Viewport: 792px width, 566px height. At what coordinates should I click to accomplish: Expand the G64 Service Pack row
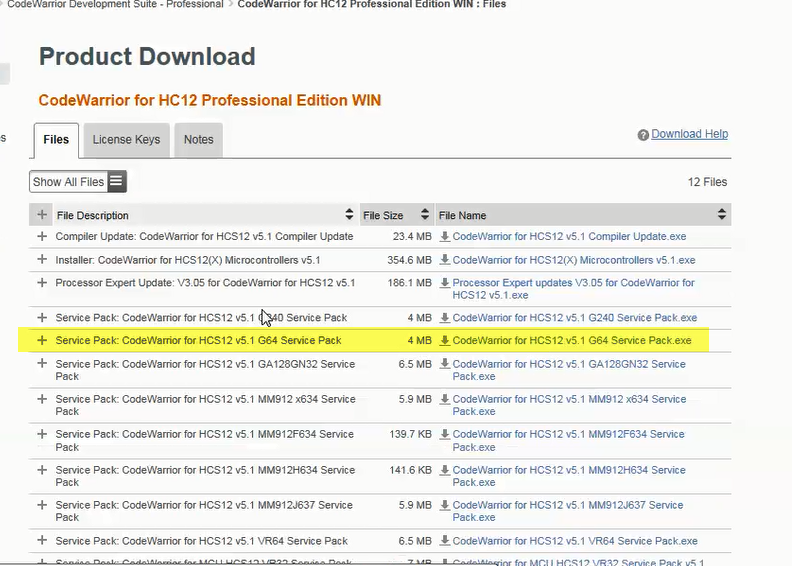(x=42, y=340)
